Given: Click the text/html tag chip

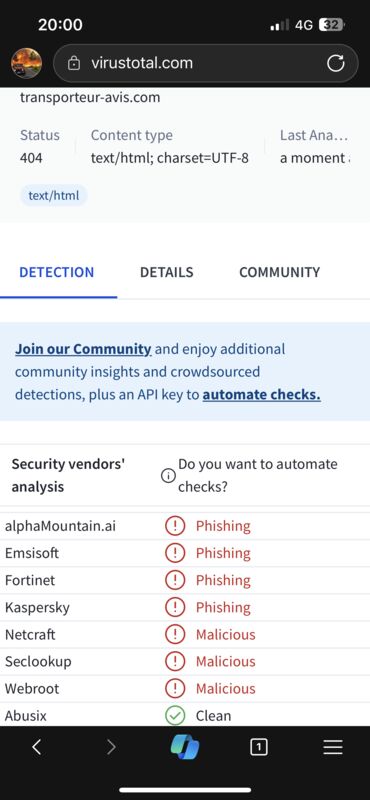Looking at the screenshot, I should [x=54, y=195].
